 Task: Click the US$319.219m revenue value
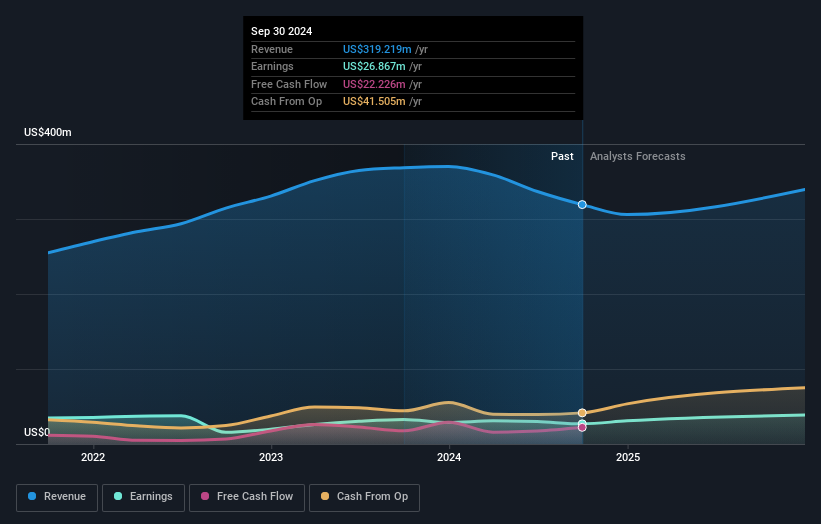pyautogui.click(x=377, y=49)
